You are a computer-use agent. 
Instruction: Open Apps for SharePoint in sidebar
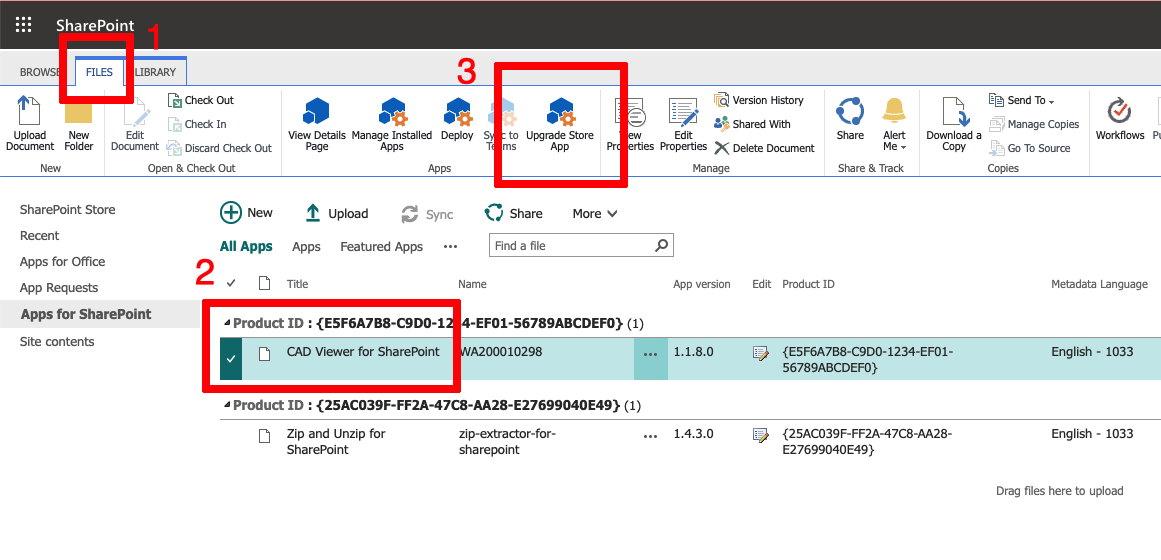(86, 314)
